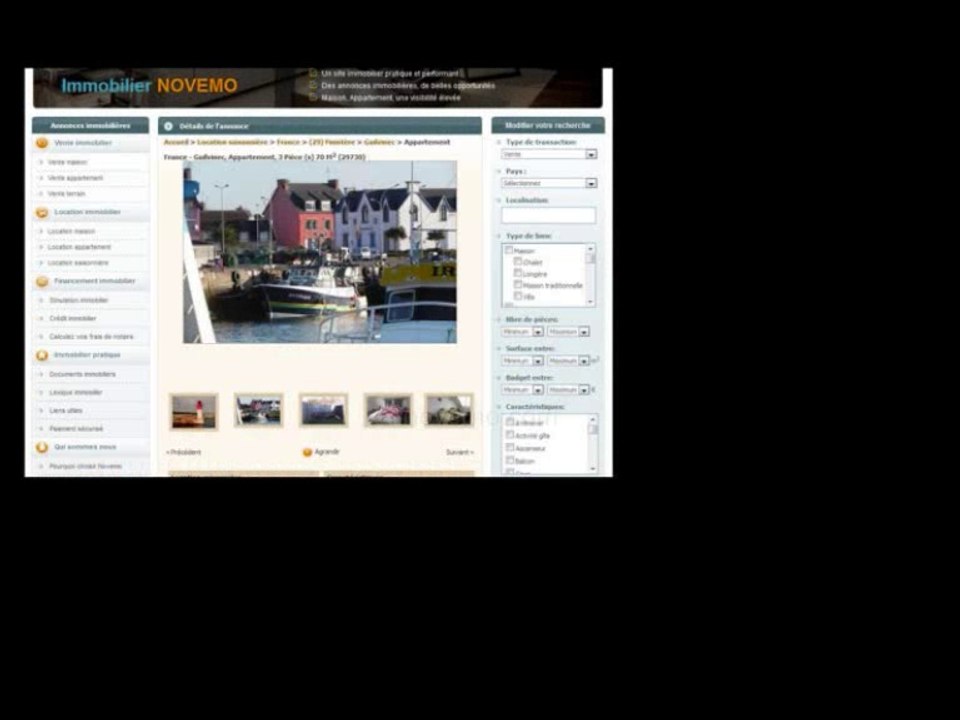This screenshot has height=720, width=960.
Task: Open Location saisonnière sidebar link
Action: click(78, 263)
